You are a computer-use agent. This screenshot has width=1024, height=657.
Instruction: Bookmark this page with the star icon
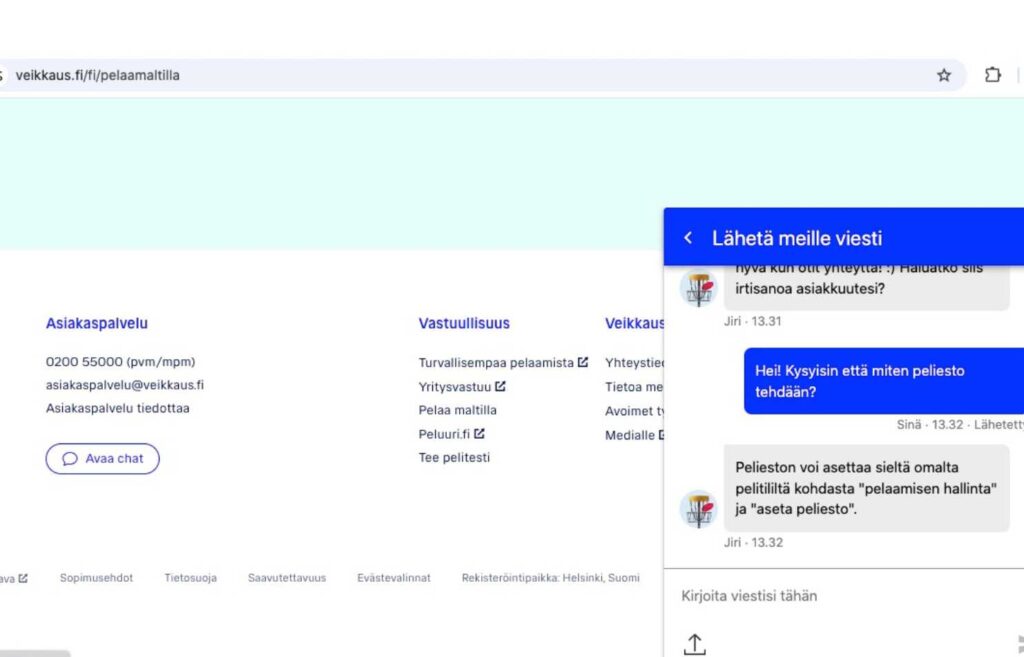[x=944, y=75]
